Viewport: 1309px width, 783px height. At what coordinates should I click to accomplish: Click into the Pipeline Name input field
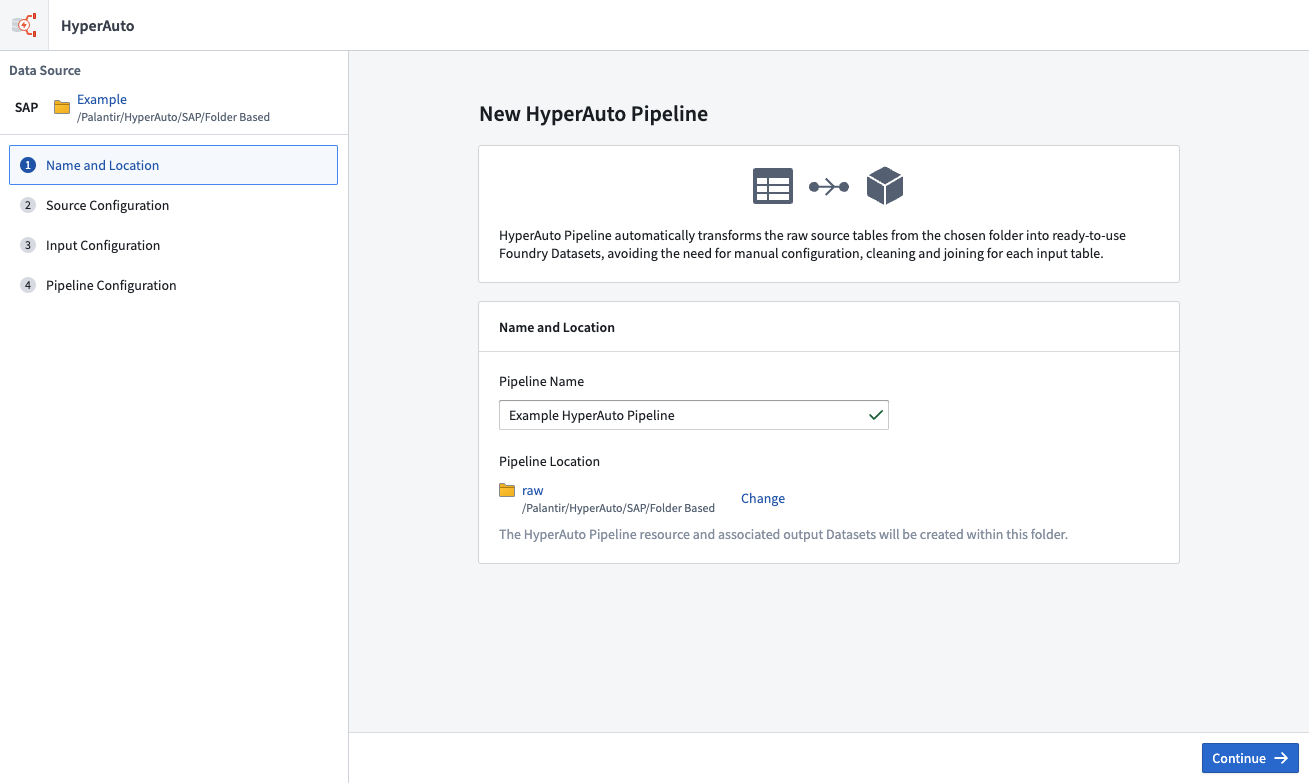point(694,415)
